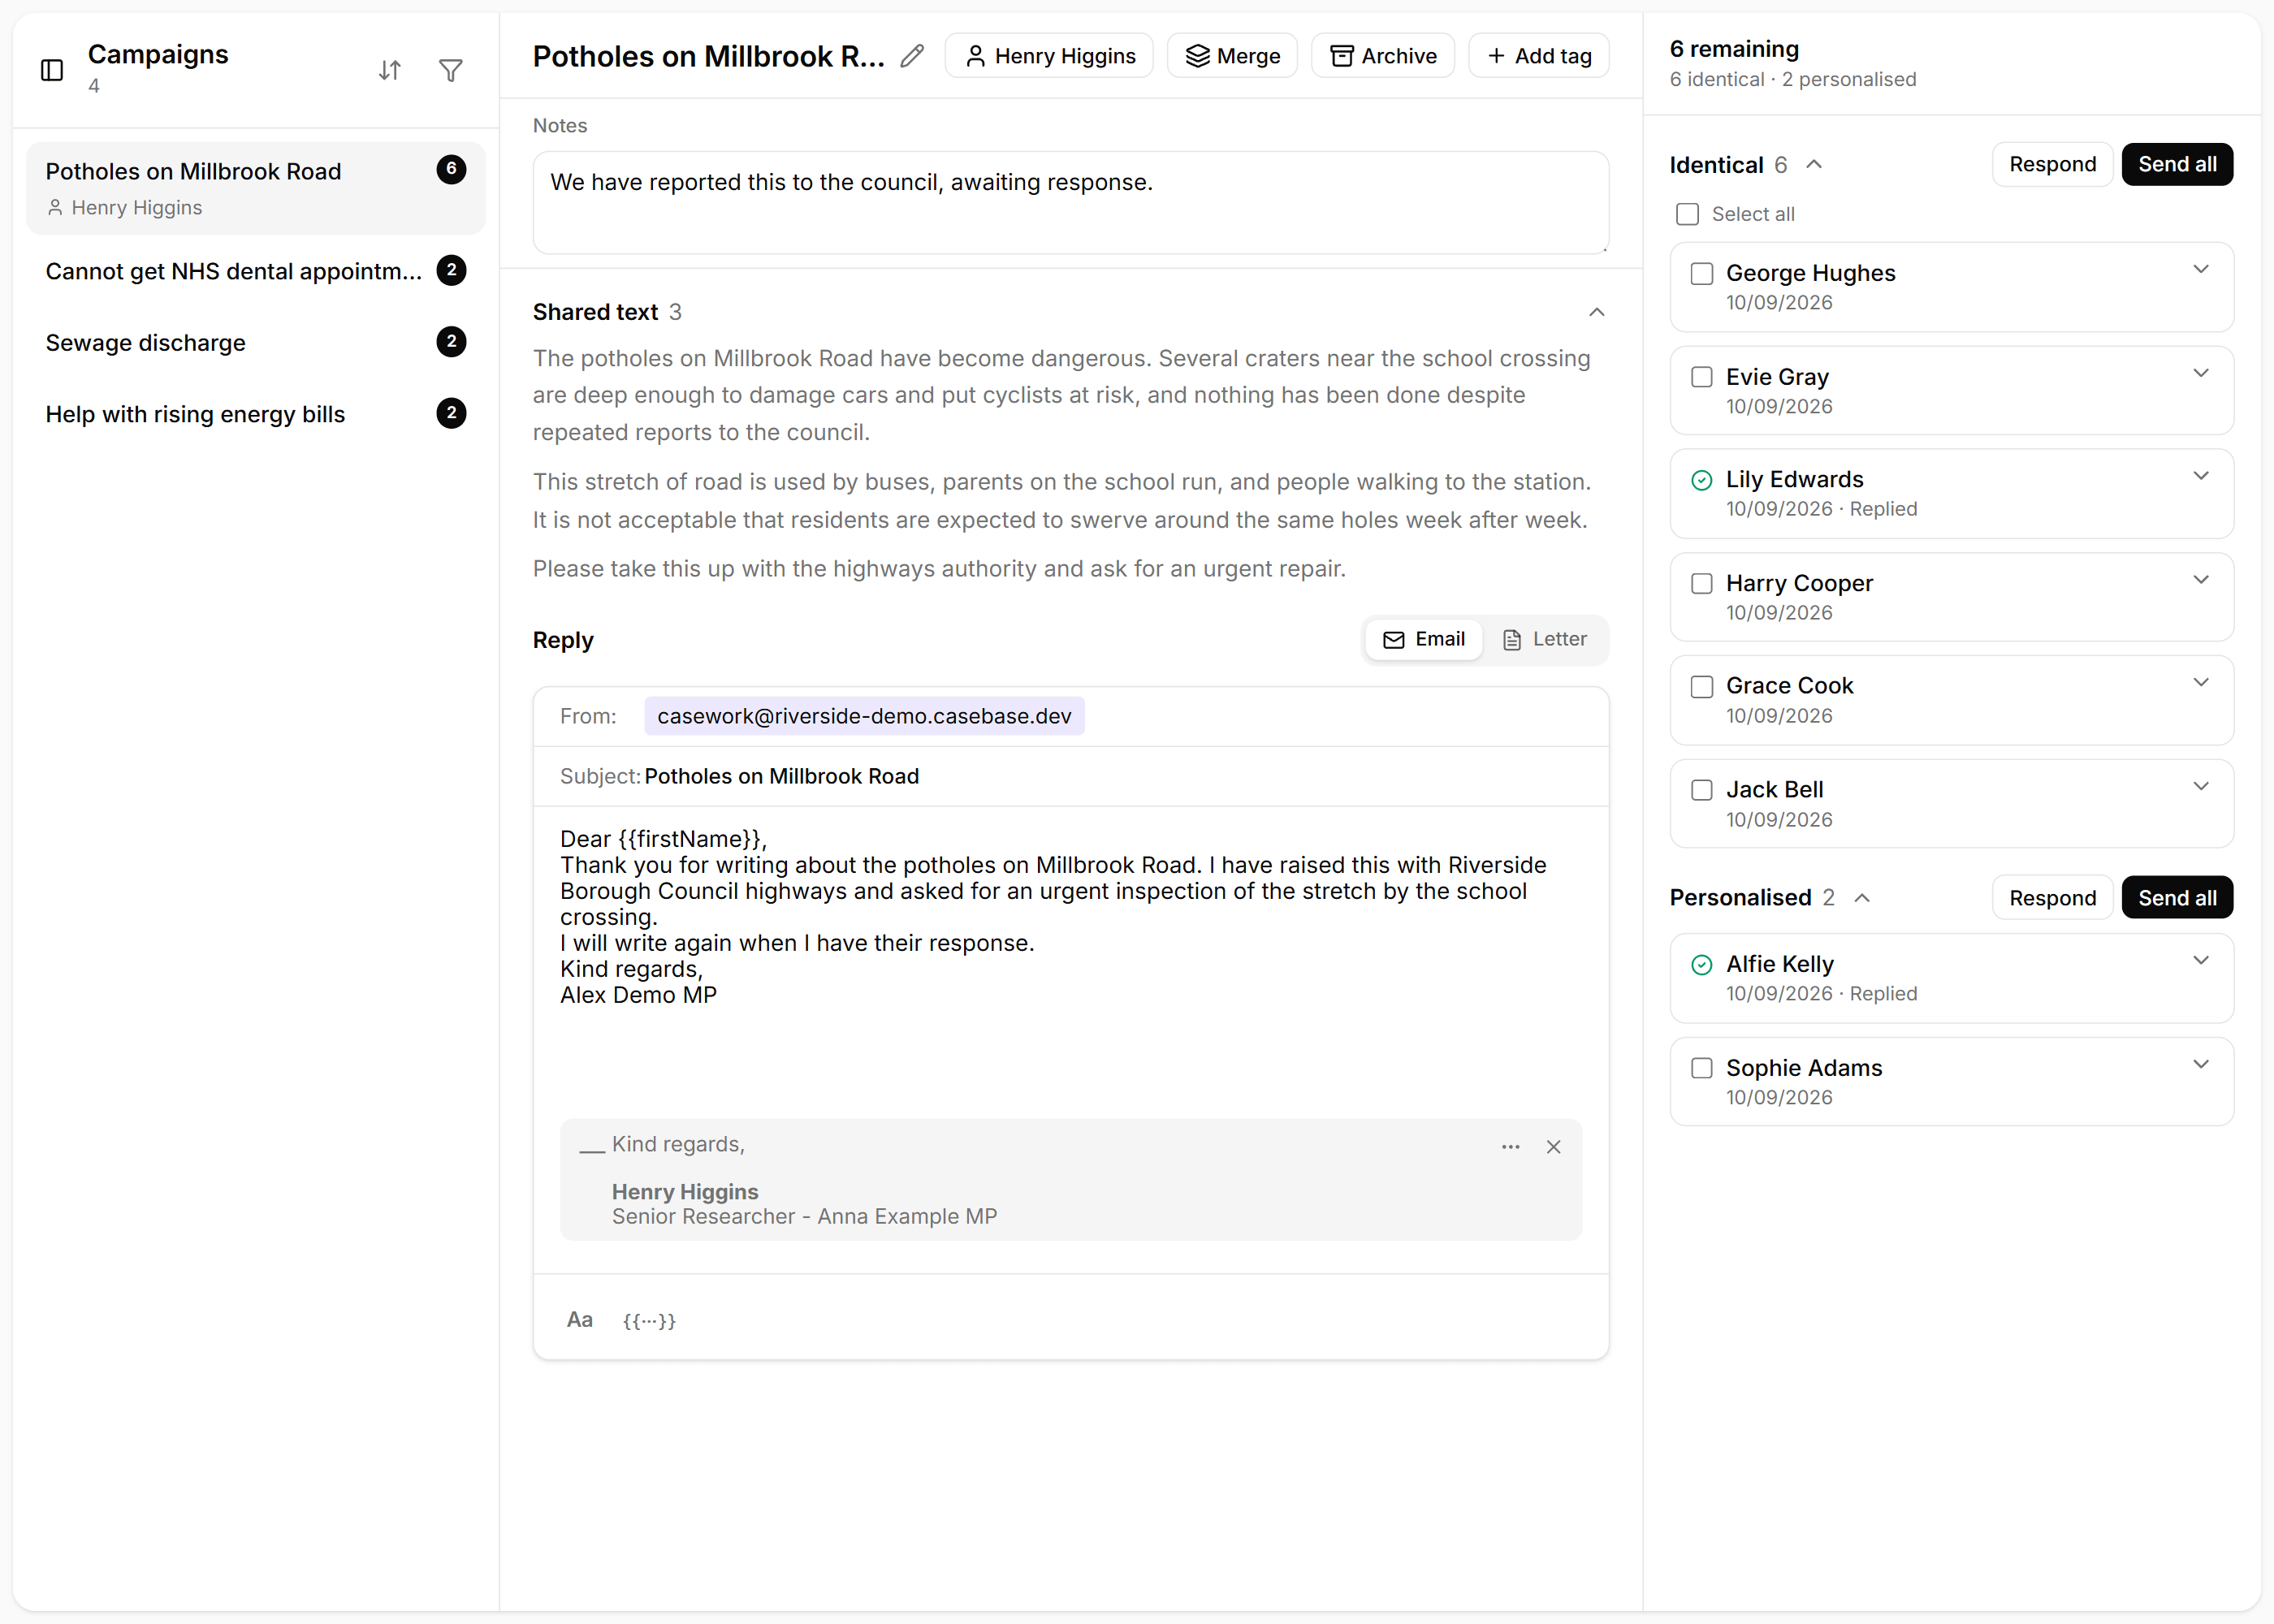This screenshot has height=1624, width=2274.
Task: Sort campaigns with the arrows icon
Action: (x=390, y=70)
